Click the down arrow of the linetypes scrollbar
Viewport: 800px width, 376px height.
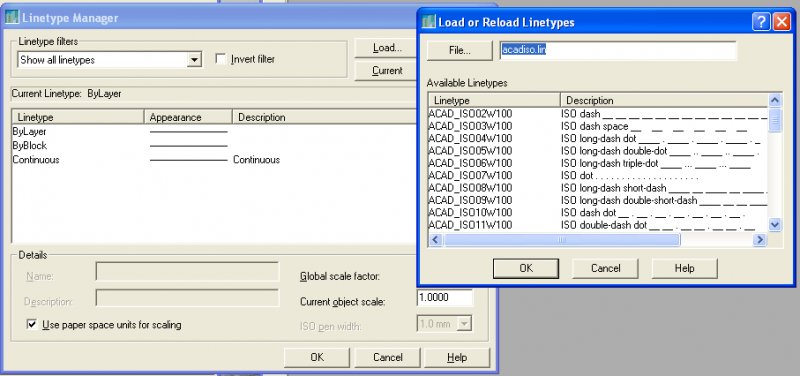(774, 224)
